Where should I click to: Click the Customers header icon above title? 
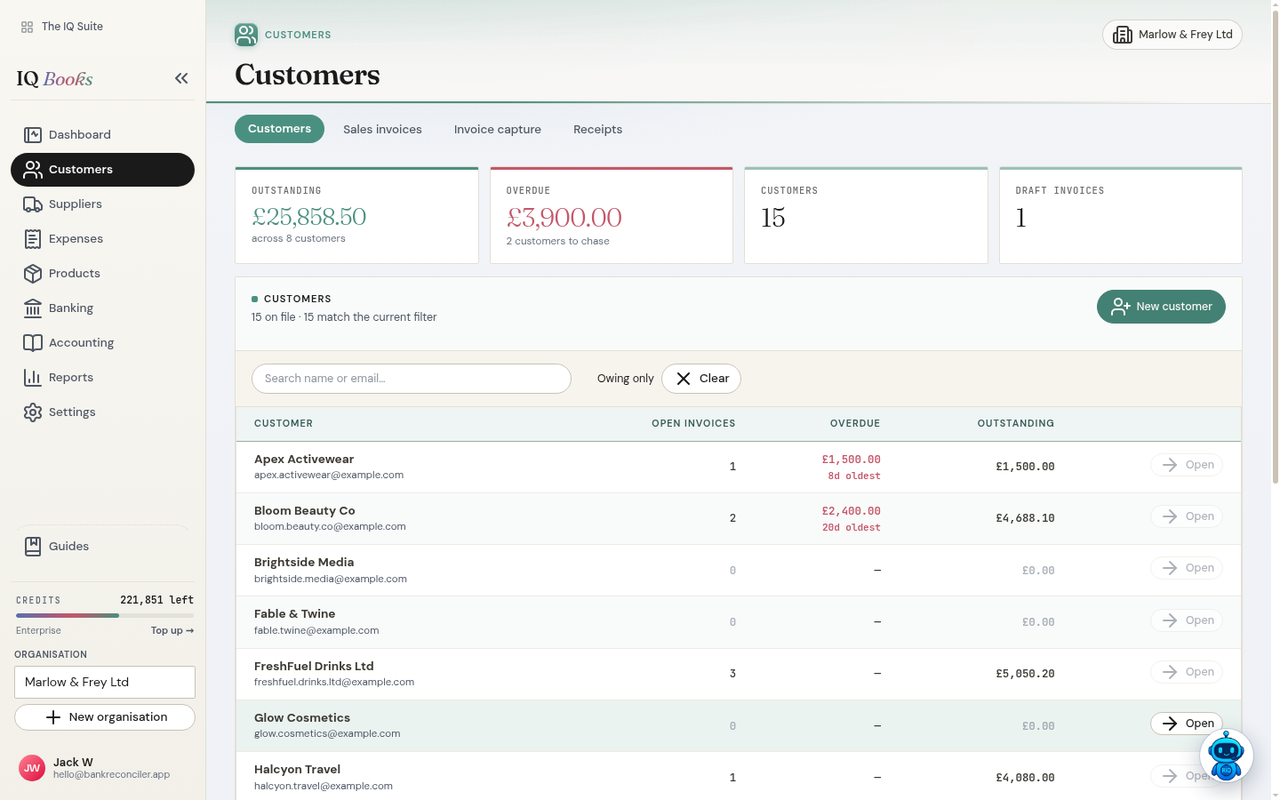pyautogui.click(x=246, y=35)
